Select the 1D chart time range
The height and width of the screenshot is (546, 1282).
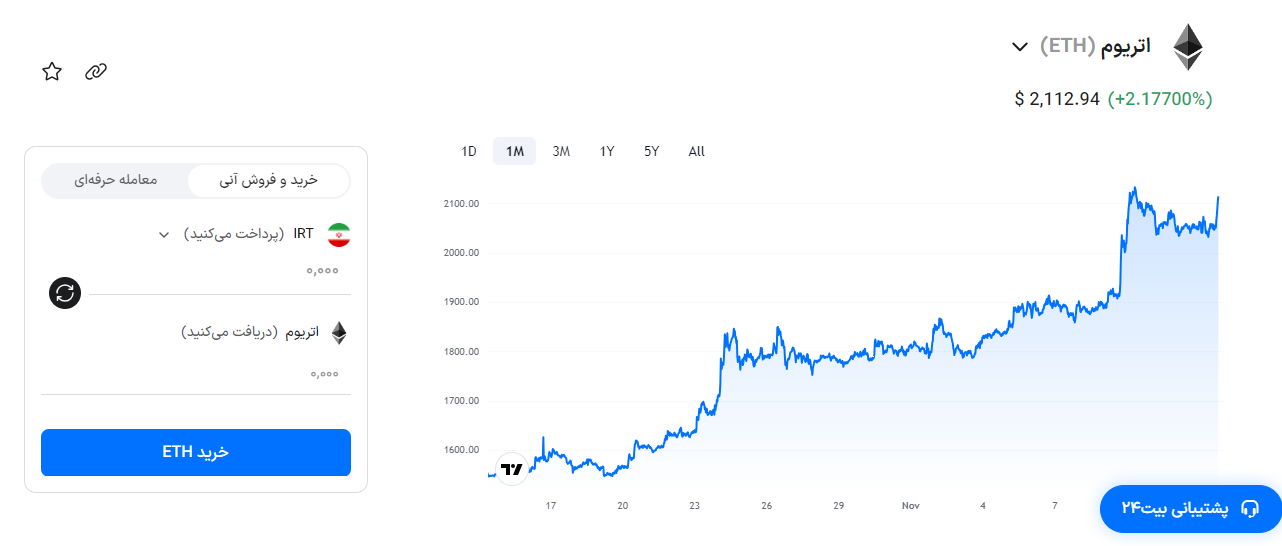tap(469, 152)
